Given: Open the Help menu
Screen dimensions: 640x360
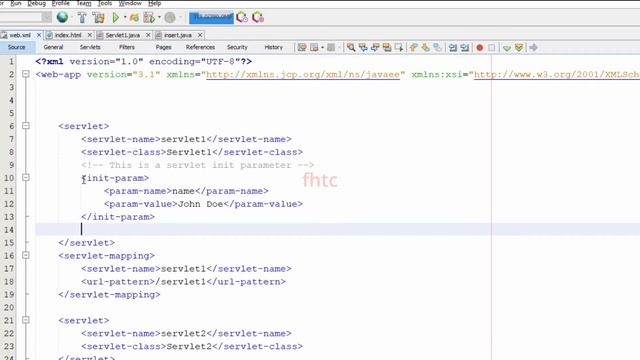Looking at the screenshot, I should (154, 3).
